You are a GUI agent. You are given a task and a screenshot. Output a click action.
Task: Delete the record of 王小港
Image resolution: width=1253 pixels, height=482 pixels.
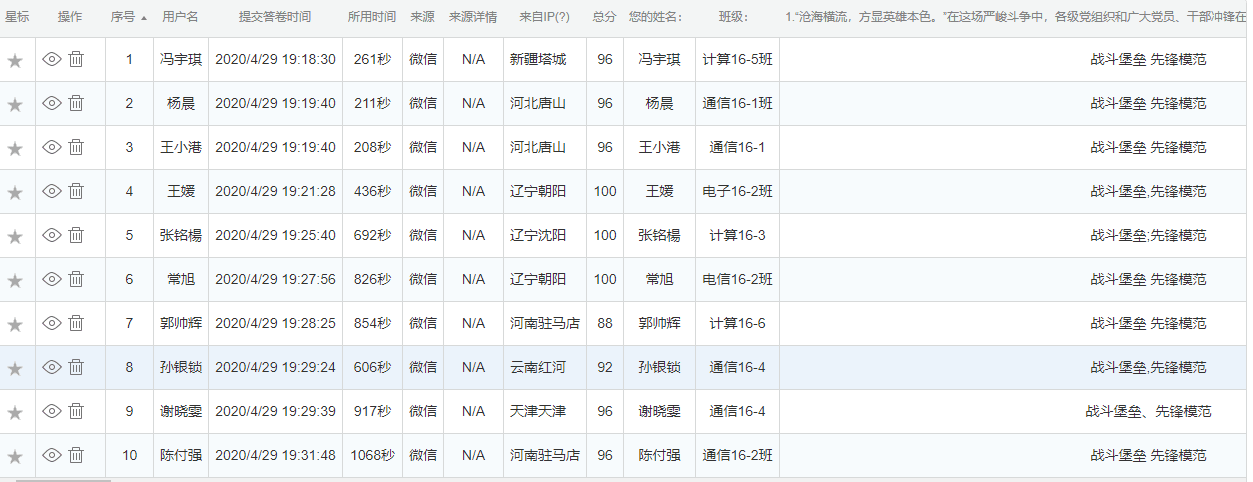76,148
